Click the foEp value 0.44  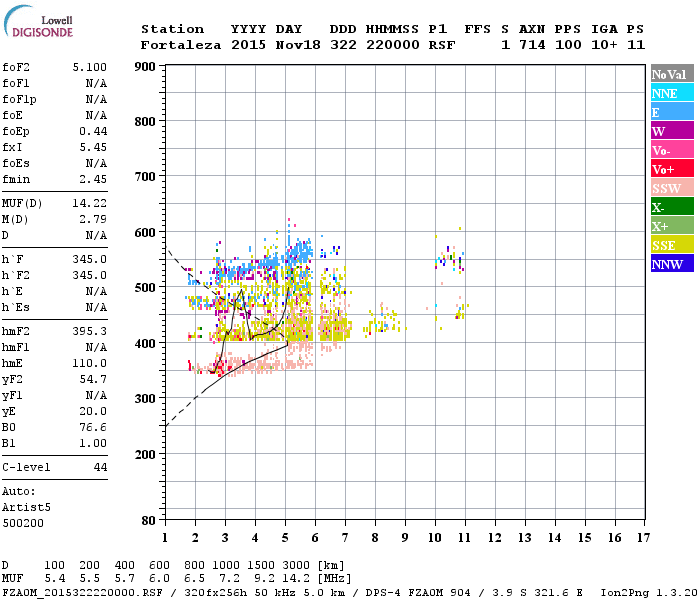pos(93,131)
